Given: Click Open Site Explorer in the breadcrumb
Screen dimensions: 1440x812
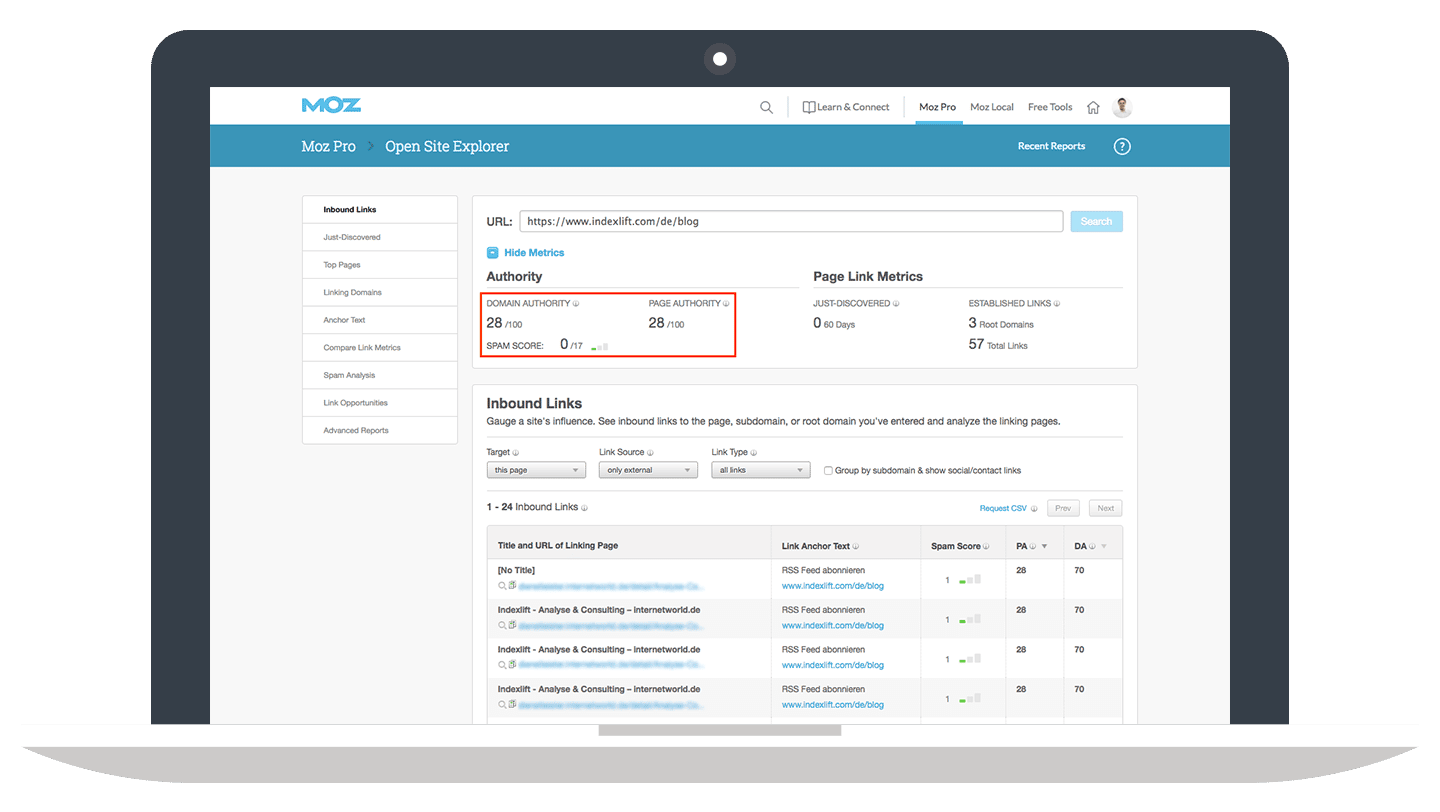Looking at the screenshot, I should pyautogui.click(x=447, y=146).
